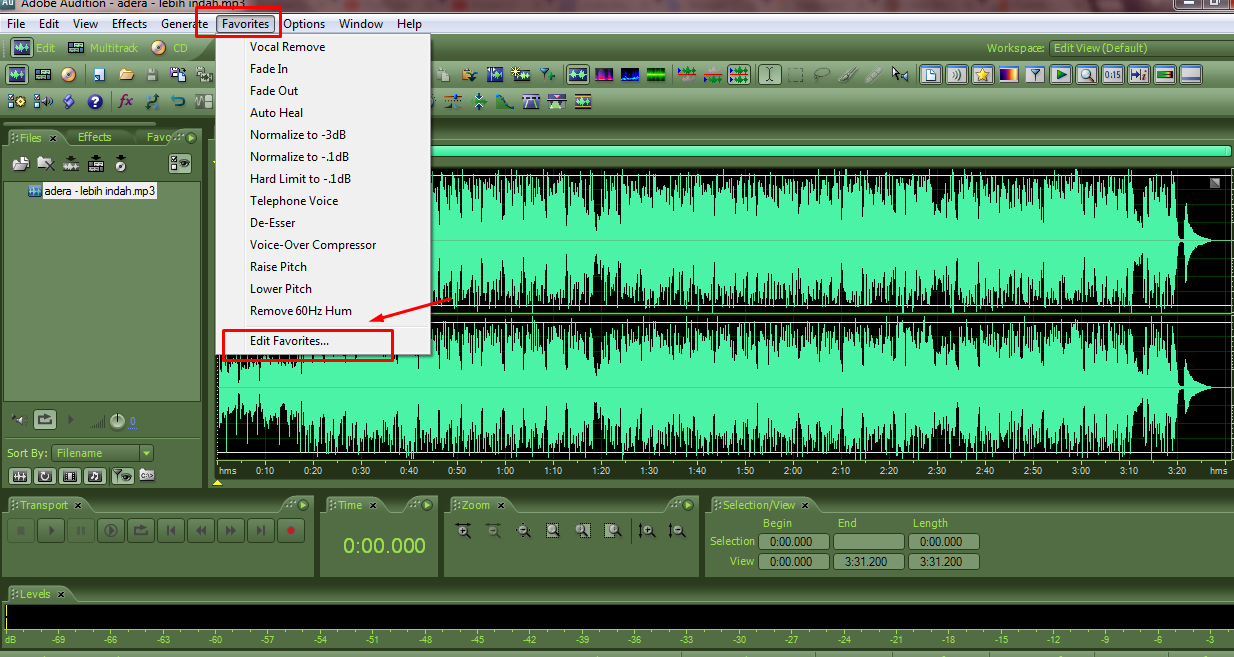The height and width of the screenshot is (657, 1234).
Task: Expand Transport panel options arrow
Action: [x=304, y=505]
